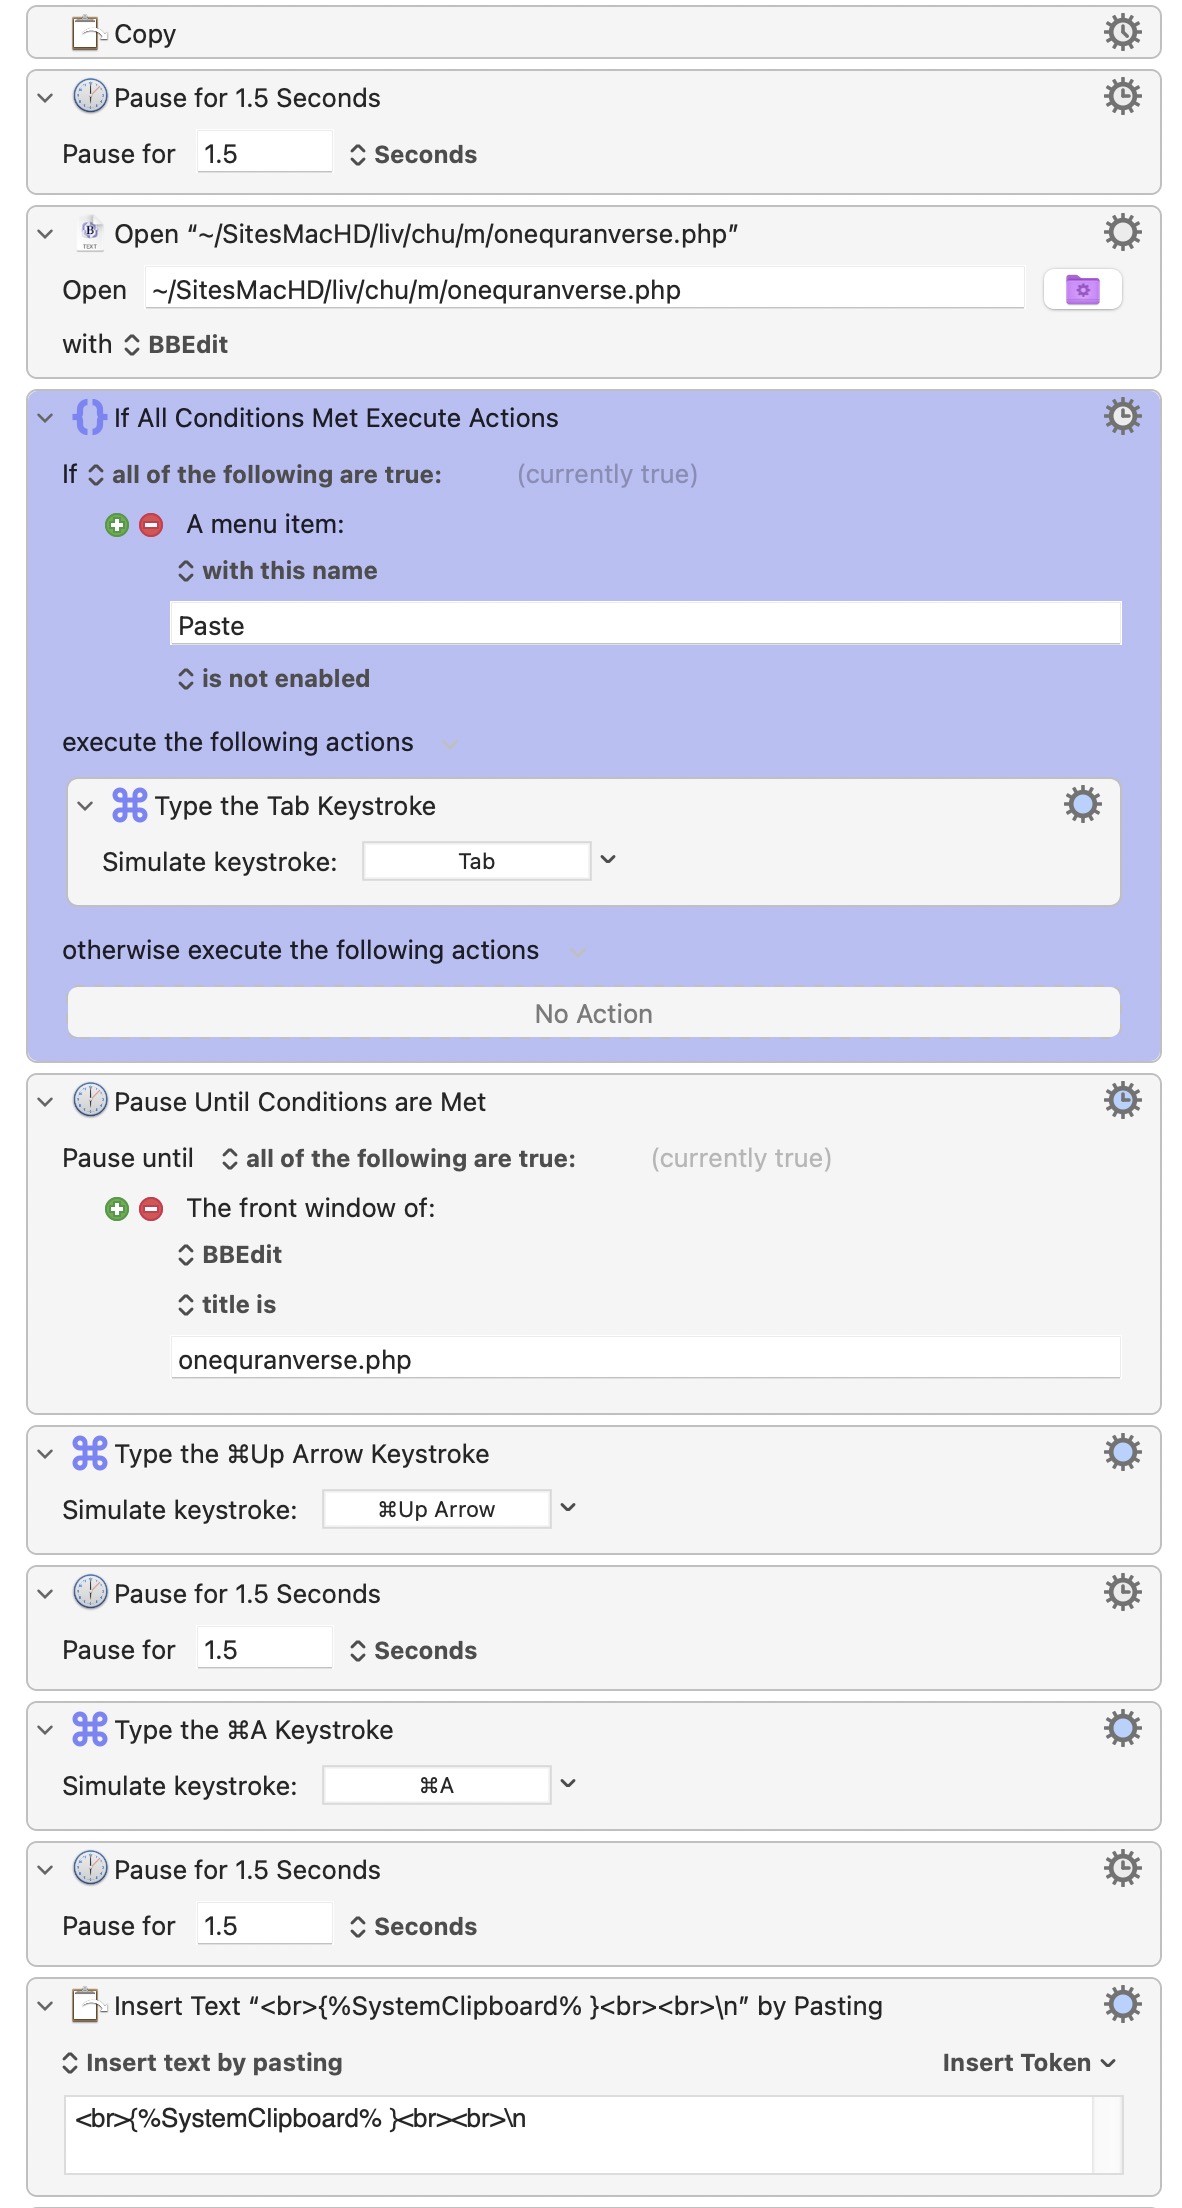
Task: Click the Paste menu item name field
Action: pos(646,625)
